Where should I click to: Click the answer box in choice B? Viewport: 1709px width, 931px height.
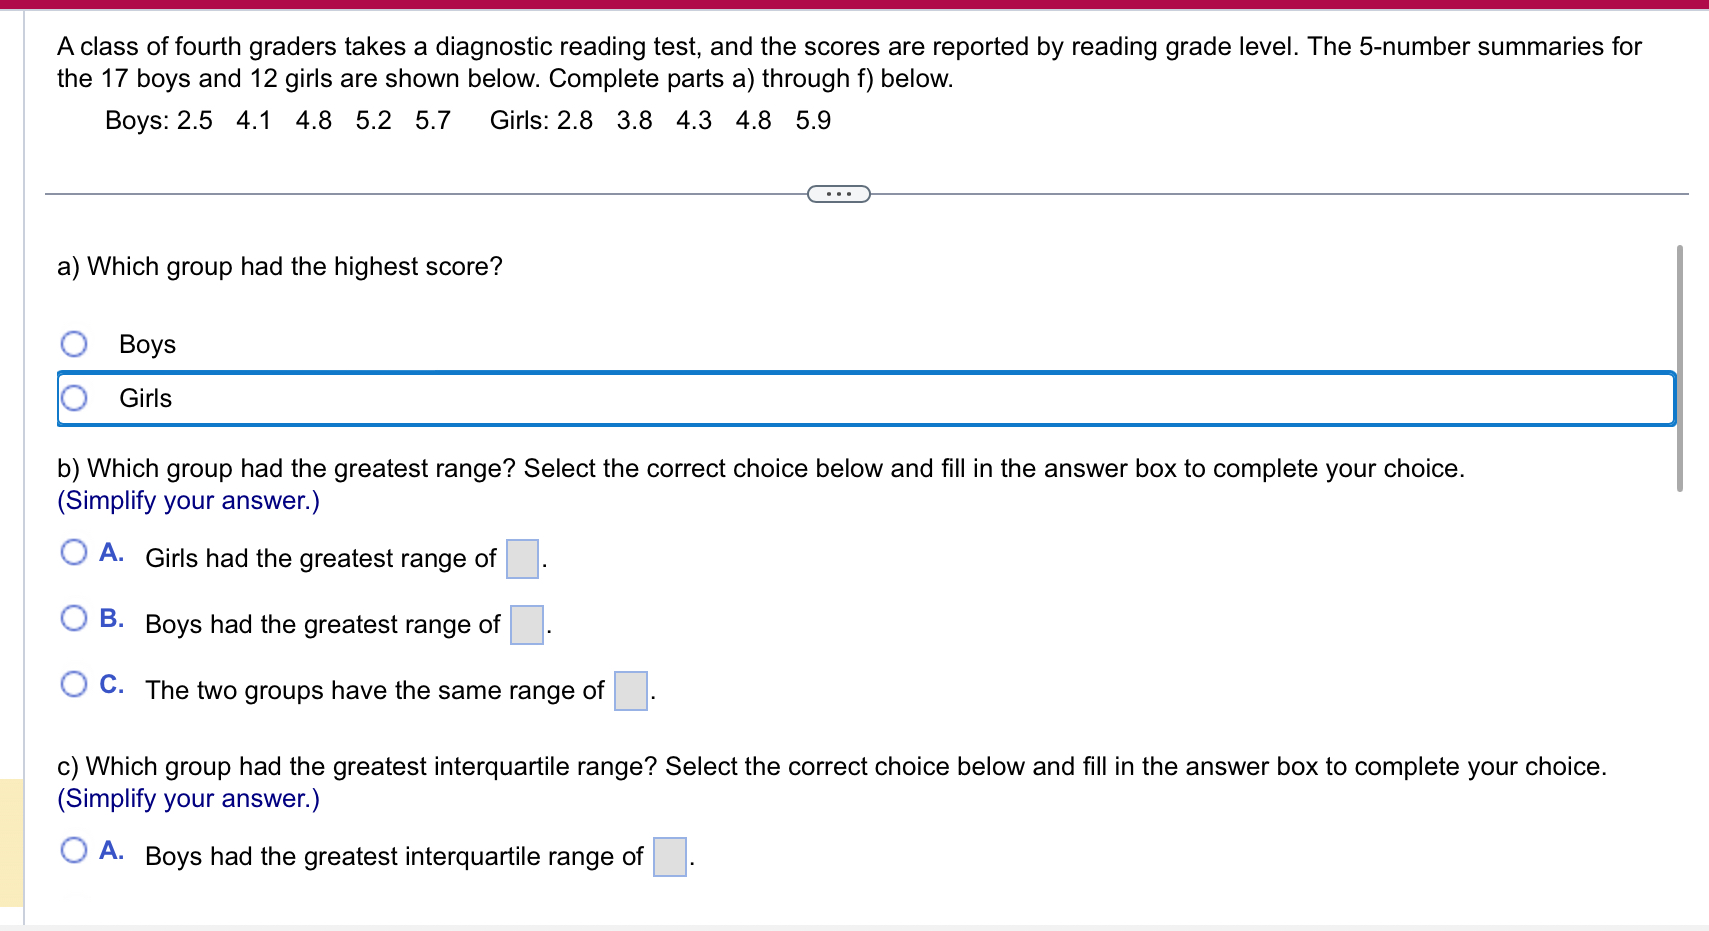(526, 626)
